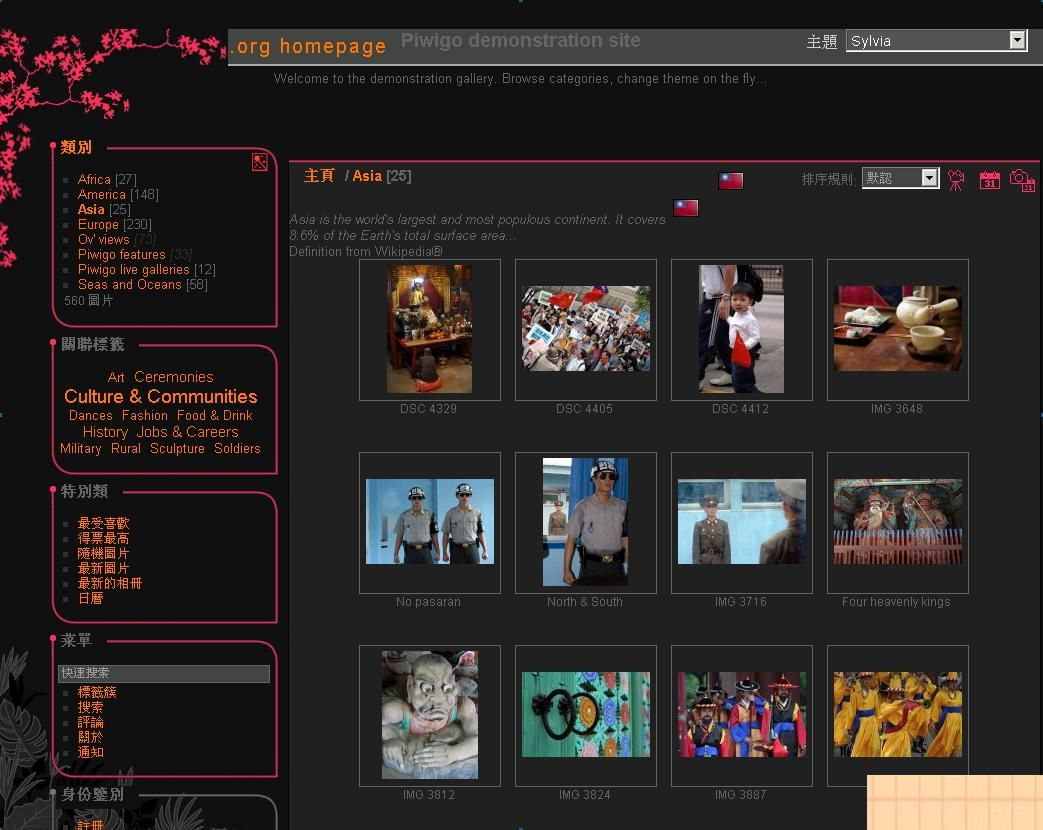Click the .org homepage header link
The image size is (1043, 830).
[x=307, y=46]
